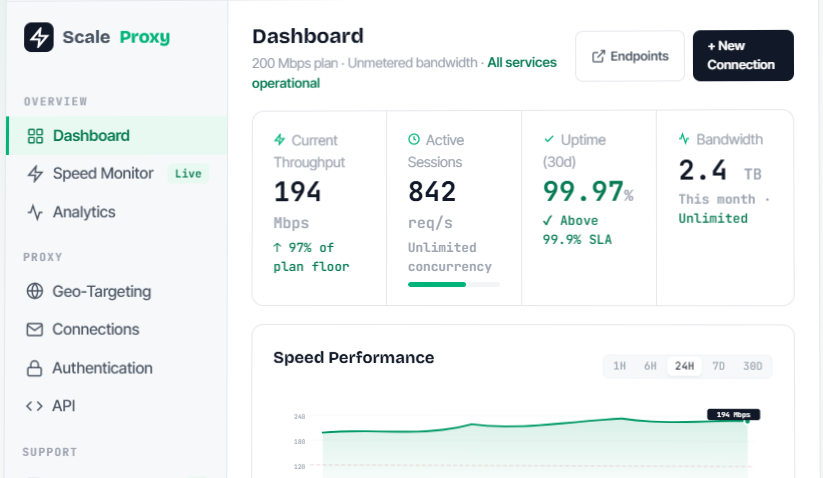This screenshot has height=478, width=823.
Task: Click the Connections envelope icon
Action: pyautogui.click(x=35, y=330)
